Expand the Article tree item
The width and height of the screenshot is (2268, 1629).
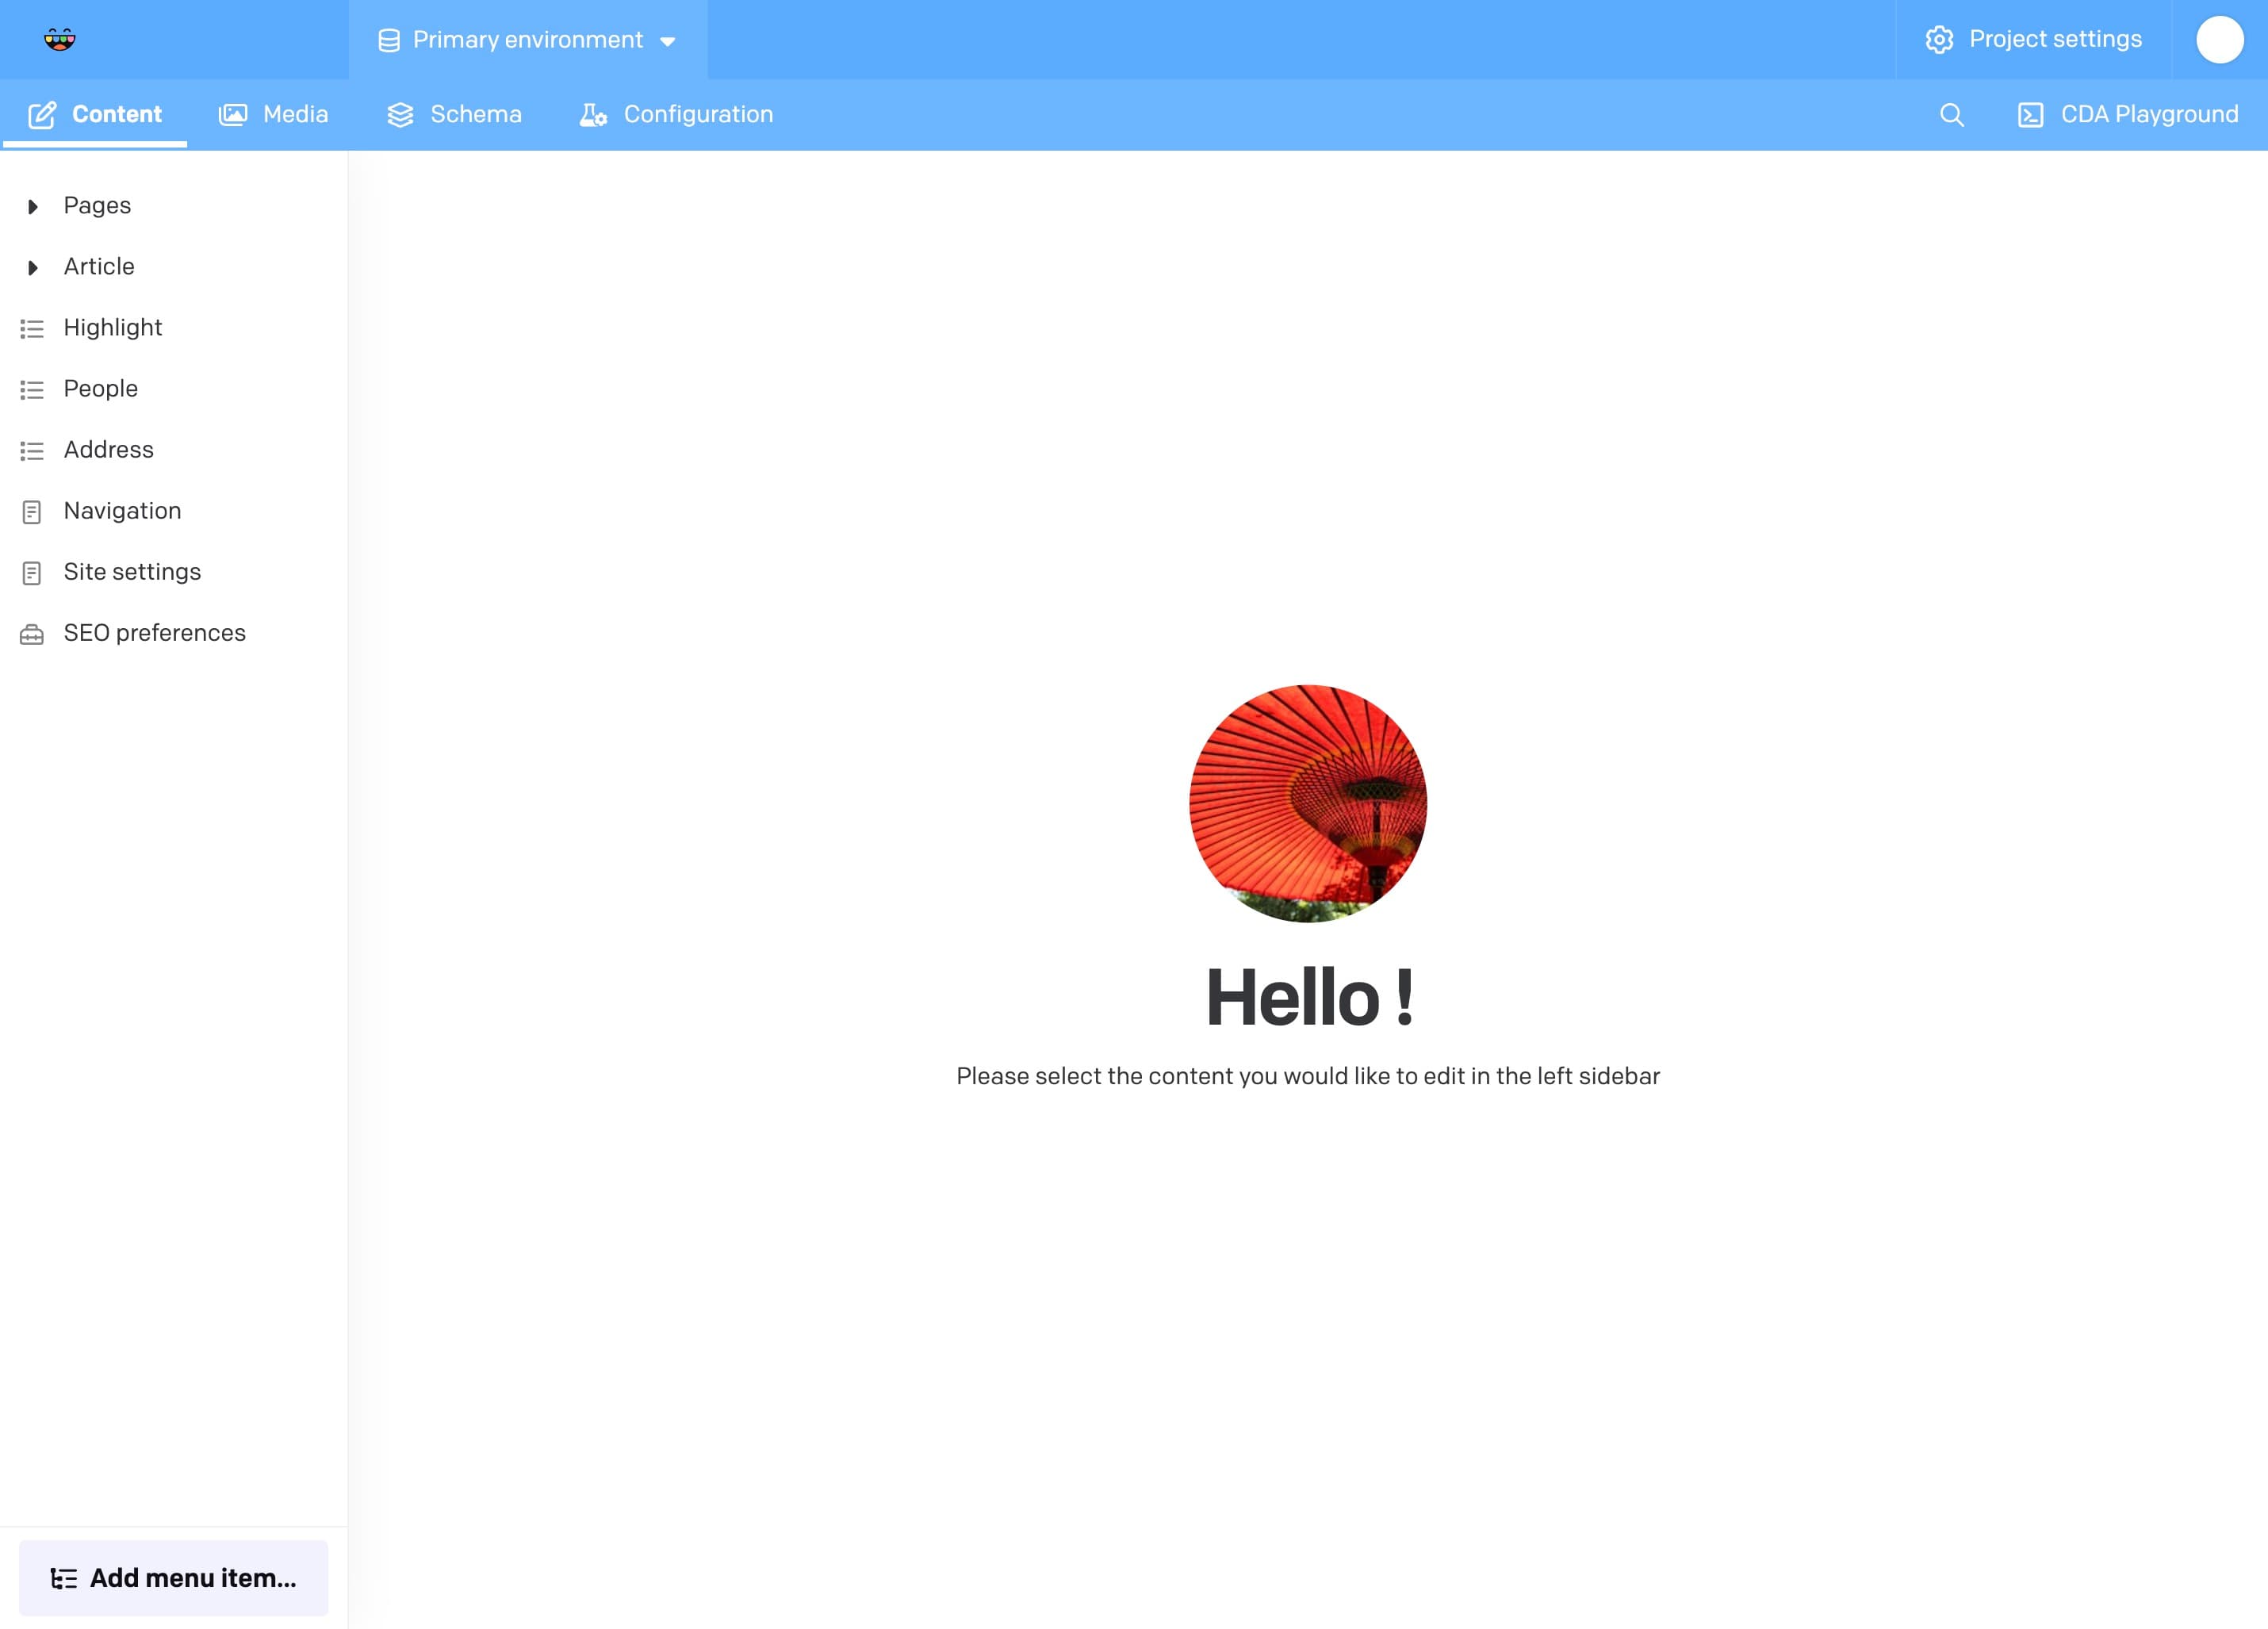coord(33,267)
